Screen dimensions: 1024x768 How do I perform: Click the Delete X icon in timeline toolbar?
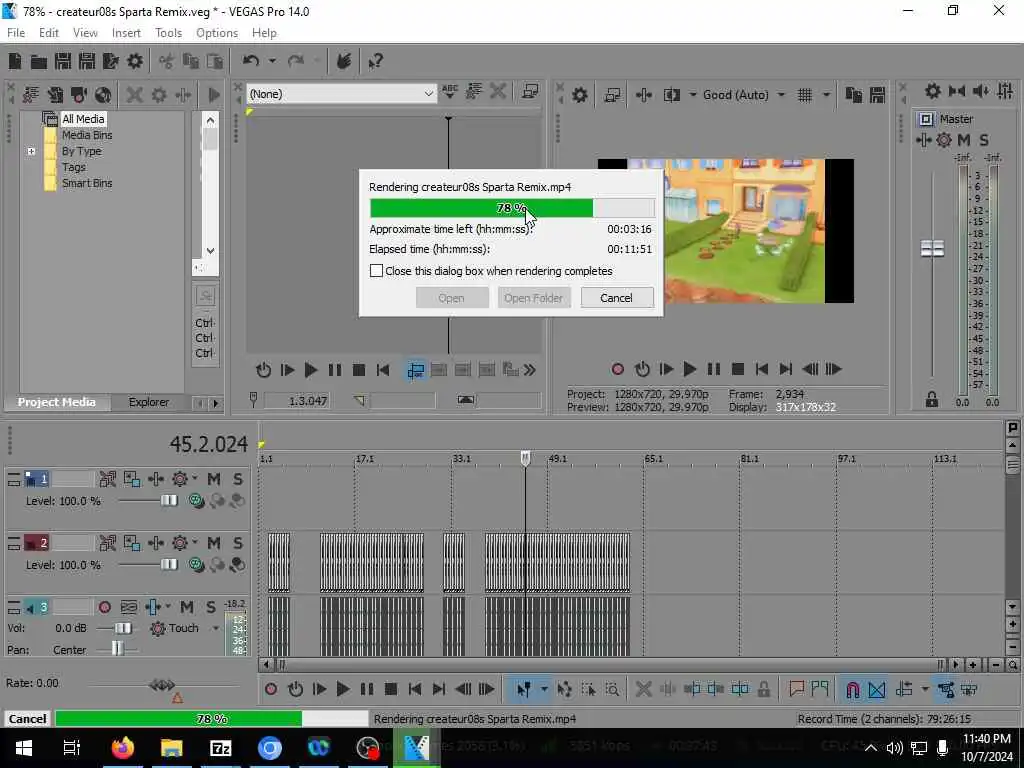643,689
